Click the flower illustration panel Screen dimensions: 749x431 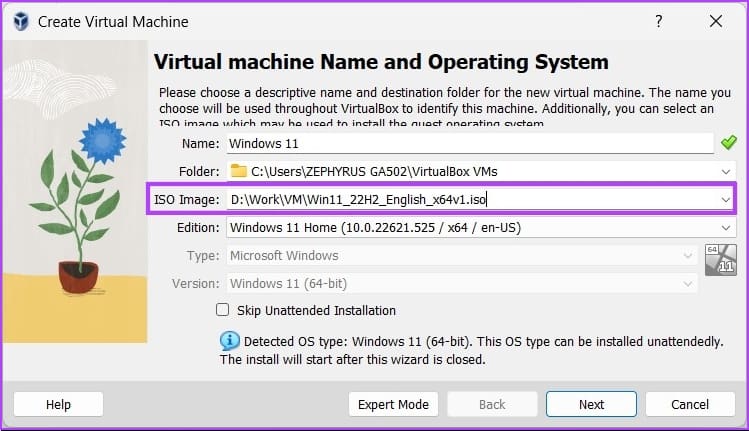click(75, 191)
